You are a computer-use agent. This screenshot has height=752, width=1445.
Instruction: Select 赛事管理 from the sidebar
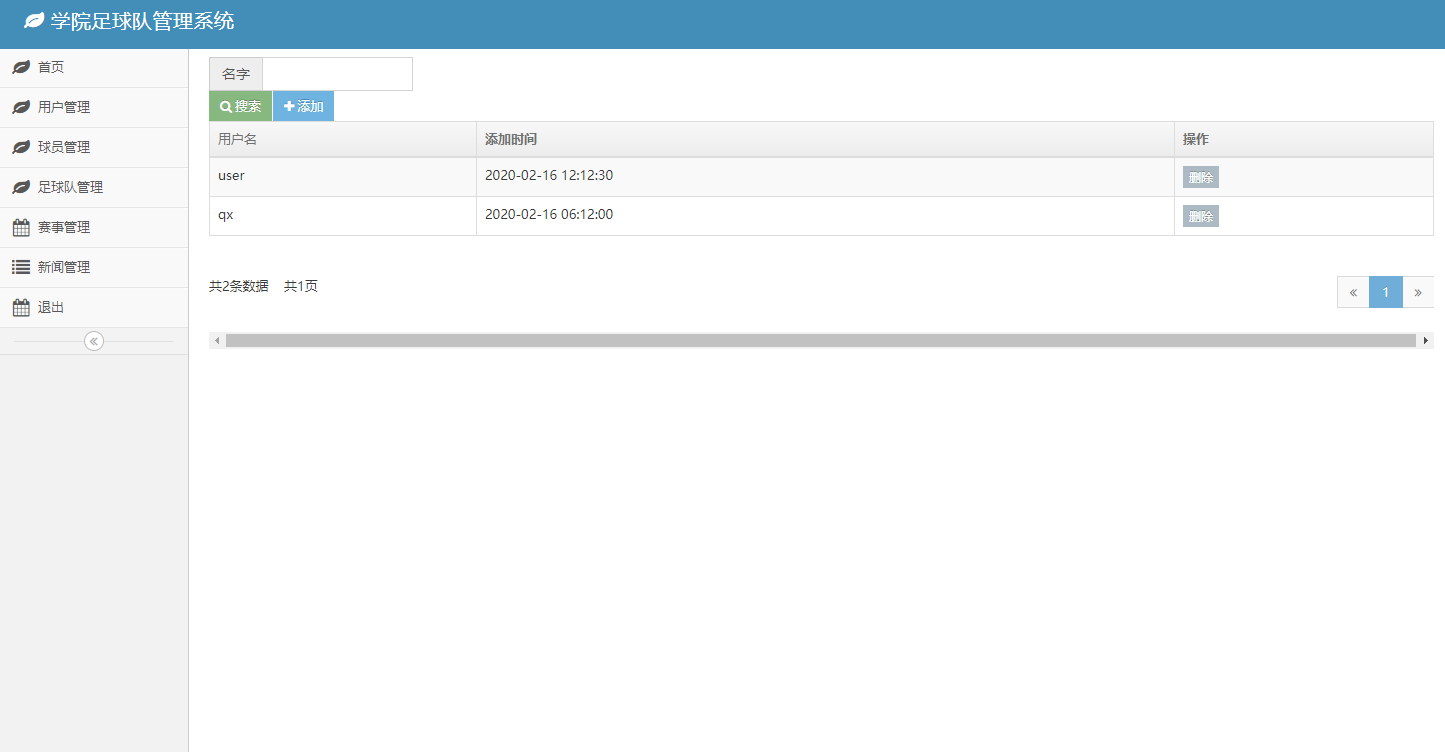(94, 227)
